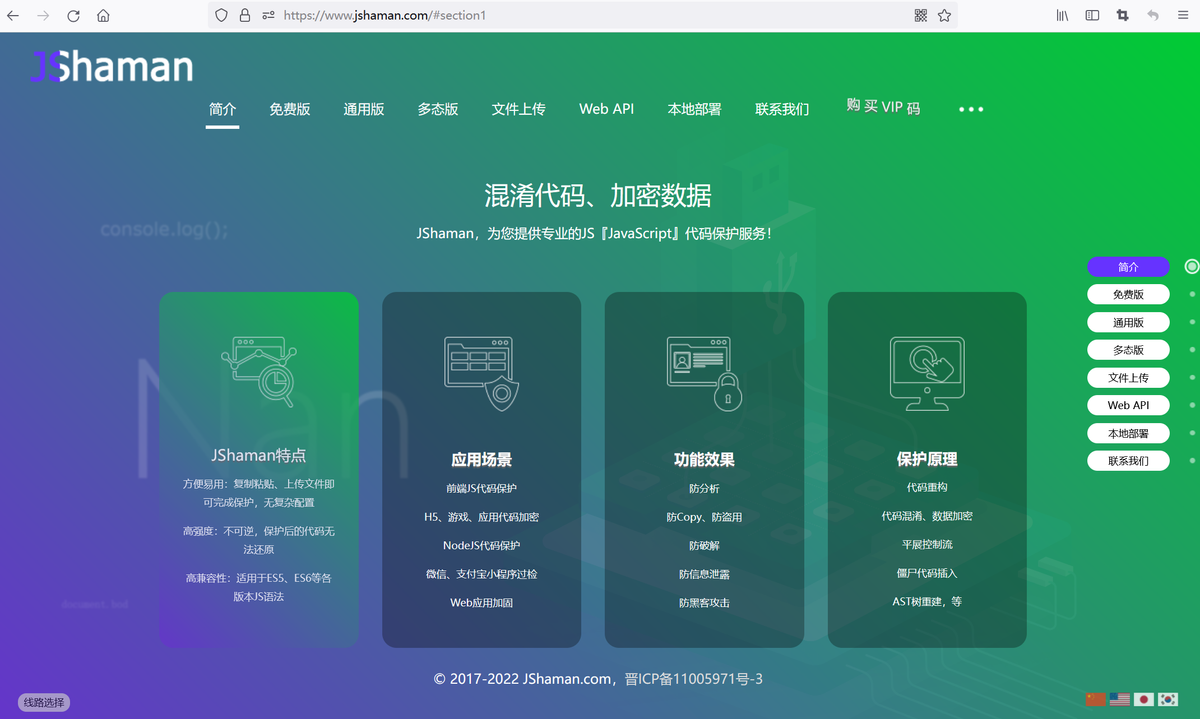Click the 免费版 pill in side navigation
The width and height of the screenshot is (1200, 719).
1128,295
